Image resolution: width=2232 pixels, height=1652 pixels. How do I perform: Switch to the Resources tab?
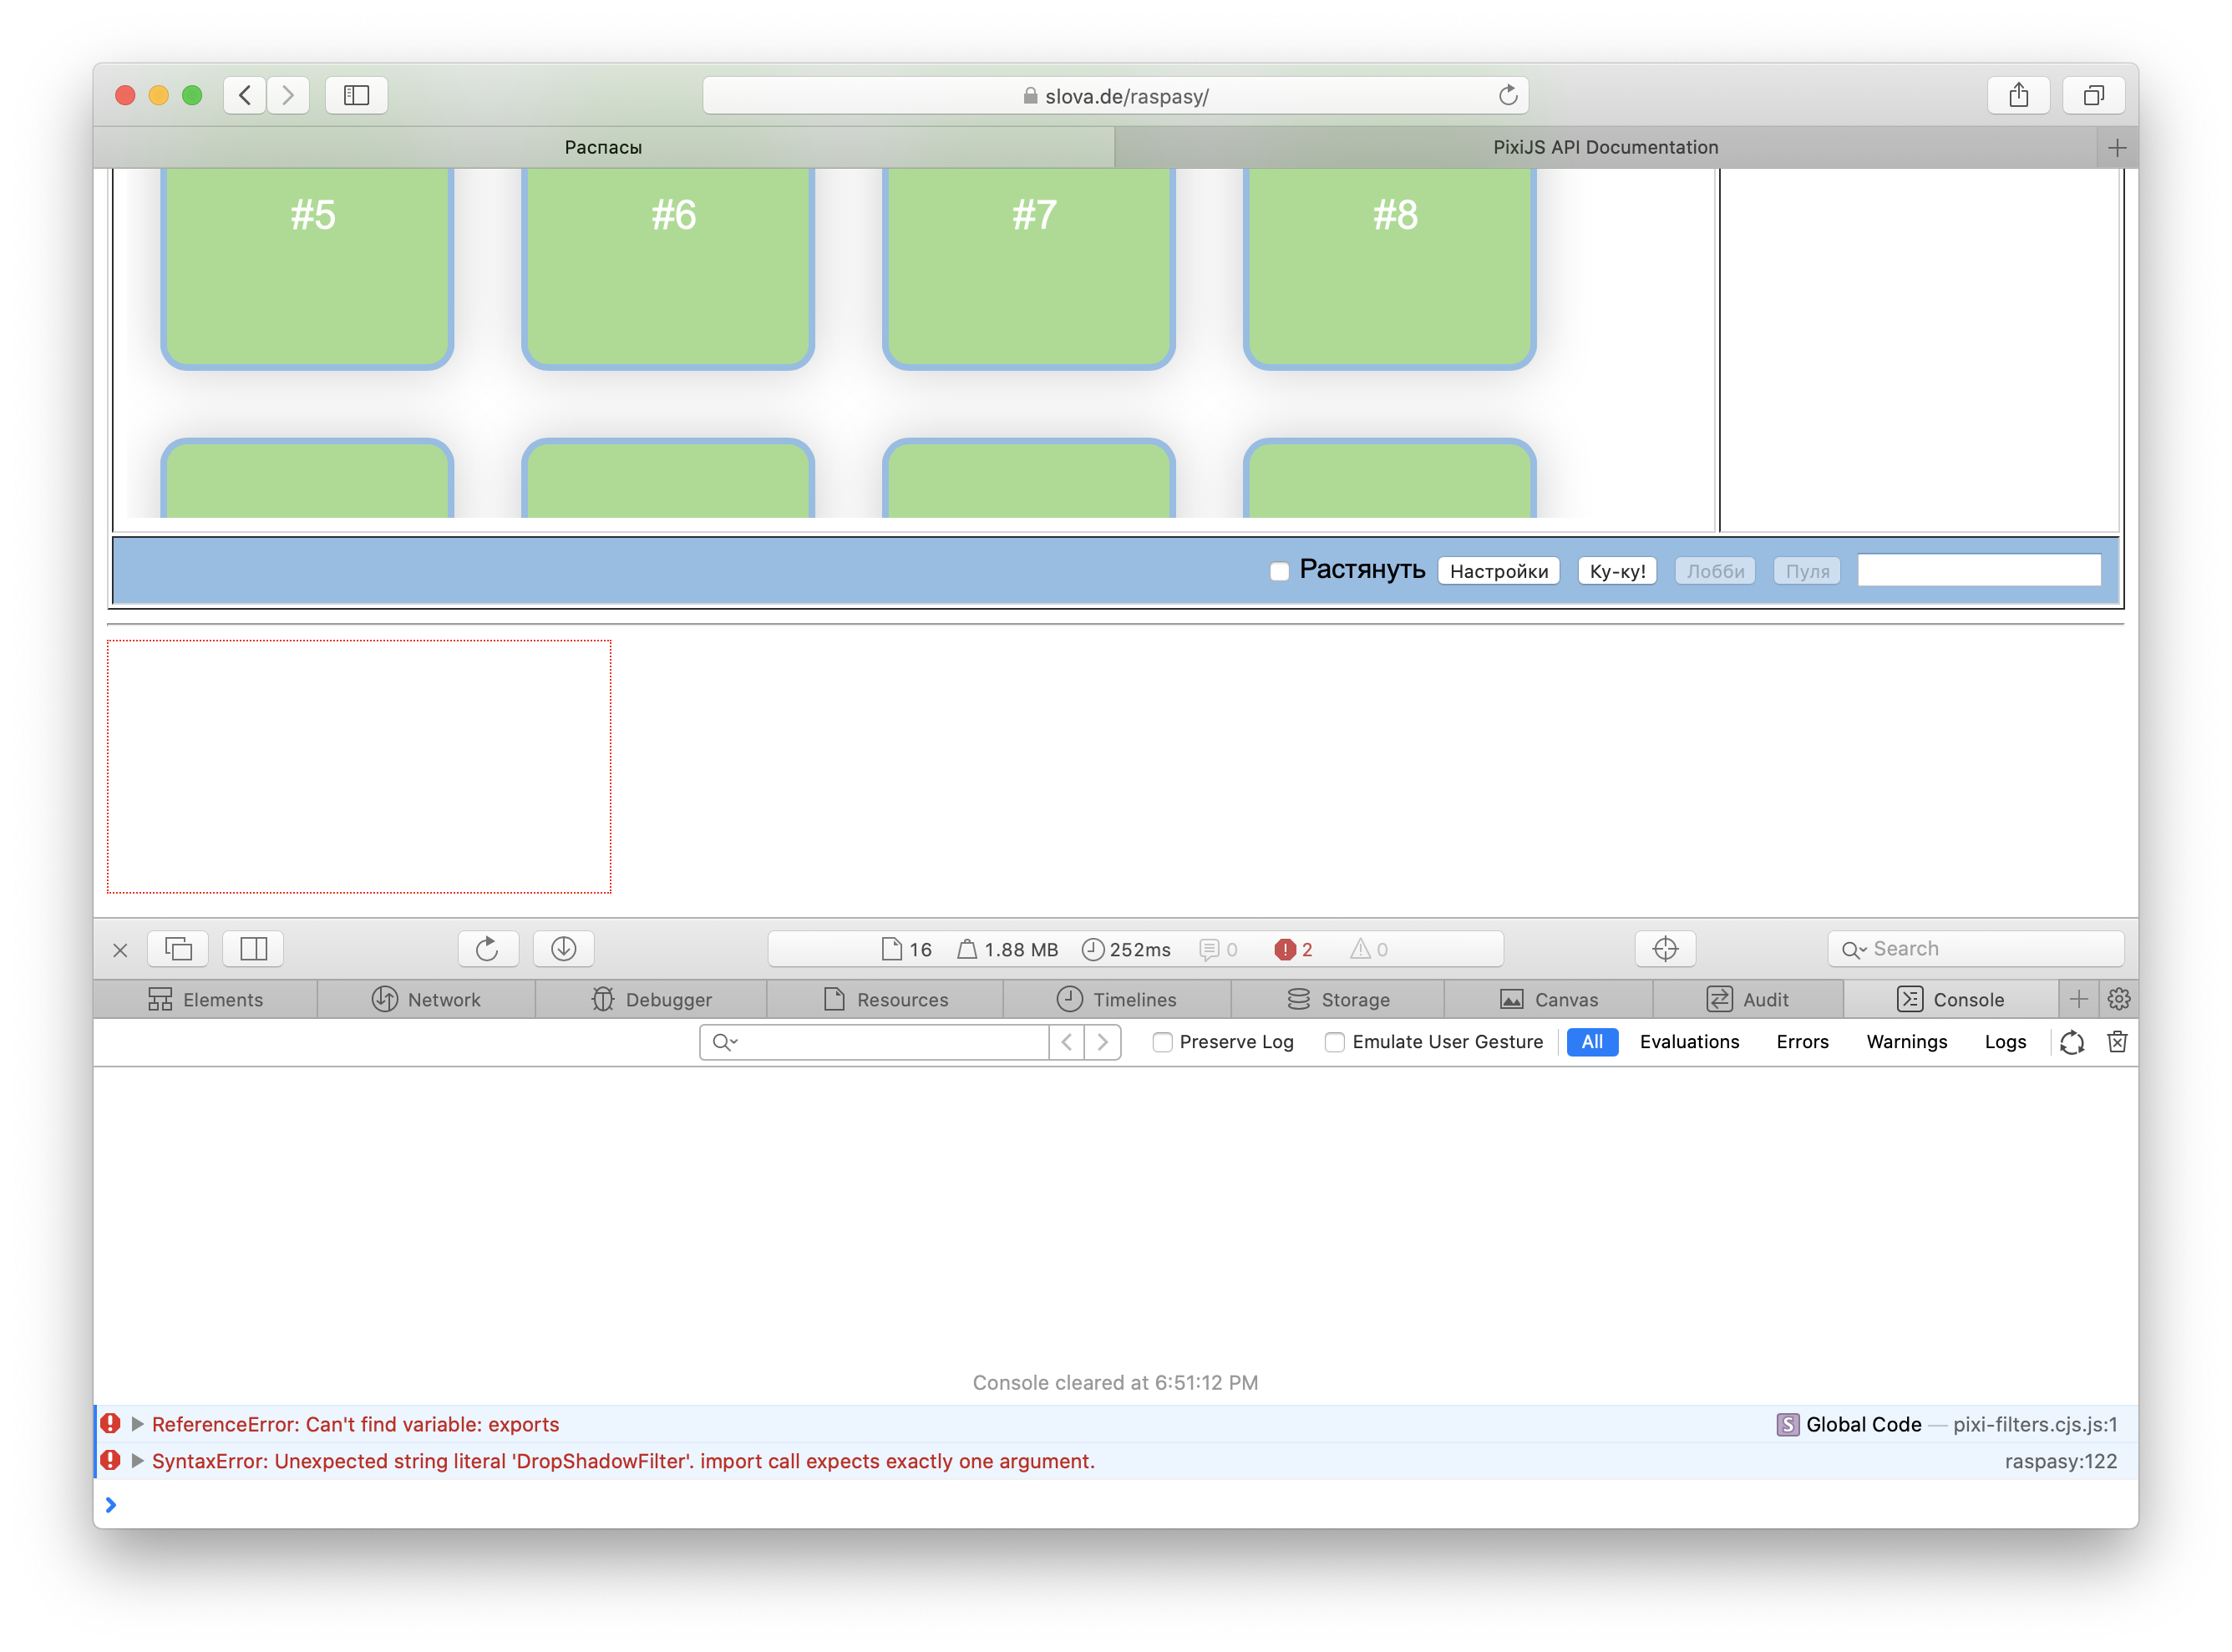[885, 999]
